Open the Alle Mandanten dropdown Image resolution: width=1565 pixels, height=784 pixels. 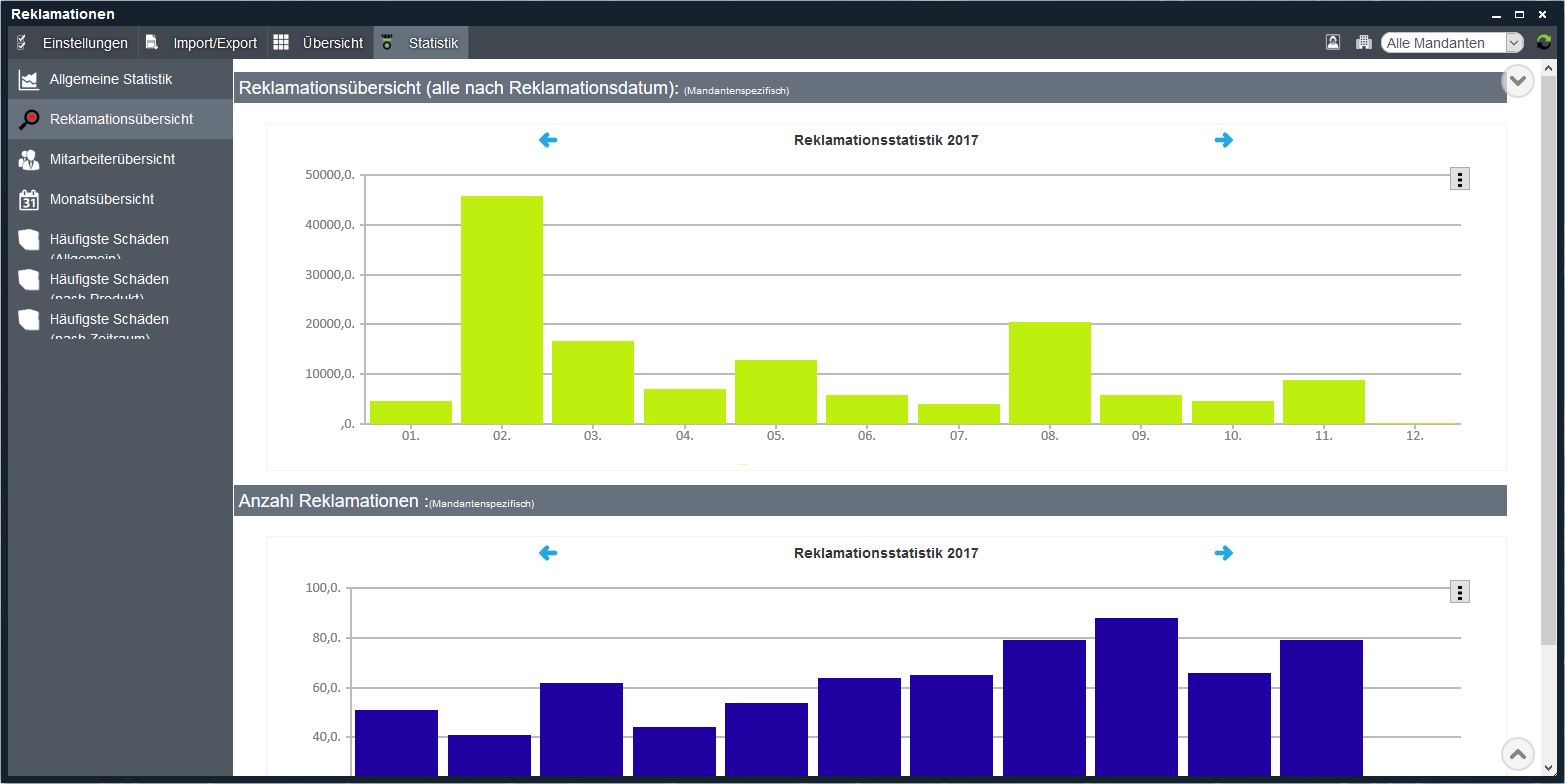point(1452,43)
